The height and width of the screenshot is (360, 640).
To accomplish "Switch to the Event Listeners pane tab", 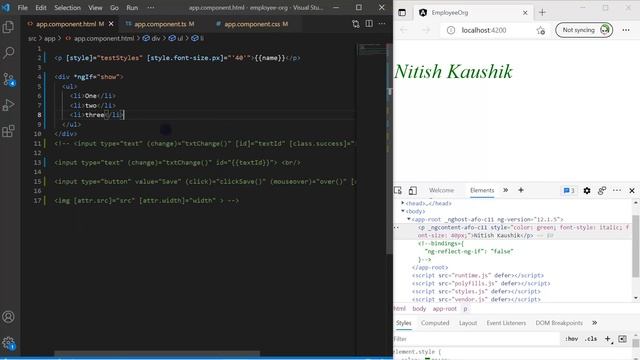I will point(506,323).
